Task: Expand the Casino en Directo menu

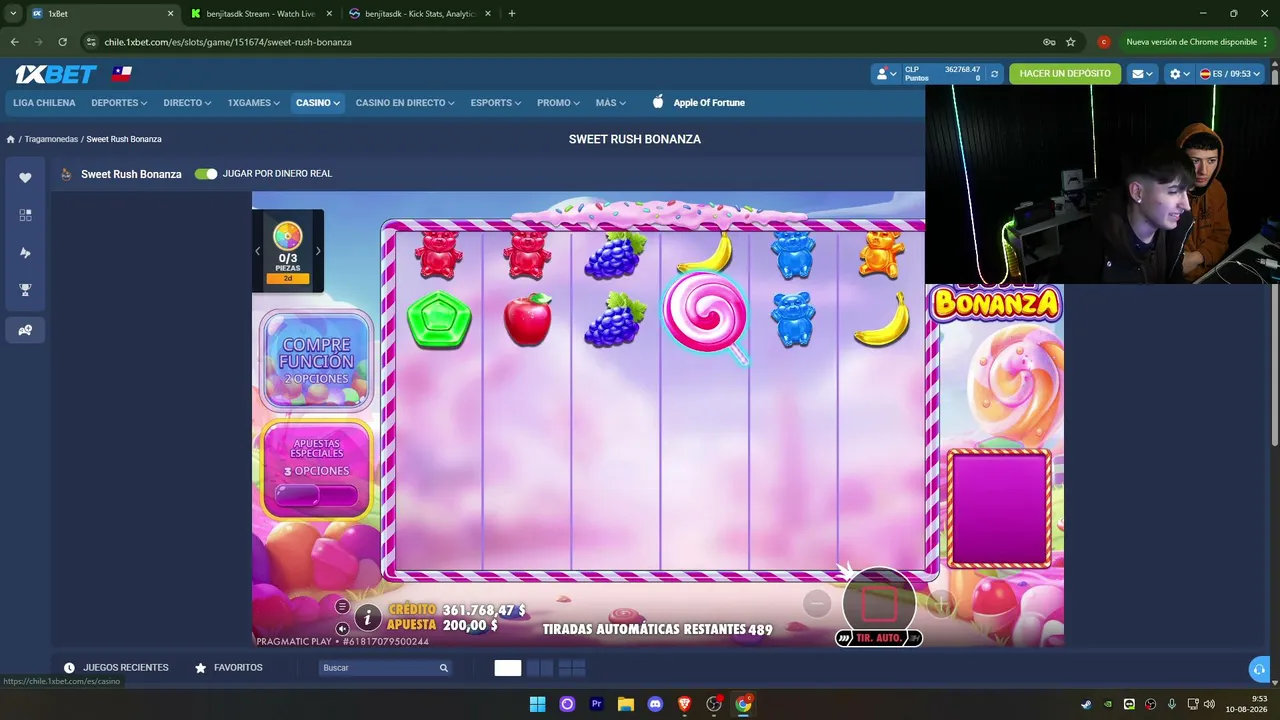Action: pos(405,103)
